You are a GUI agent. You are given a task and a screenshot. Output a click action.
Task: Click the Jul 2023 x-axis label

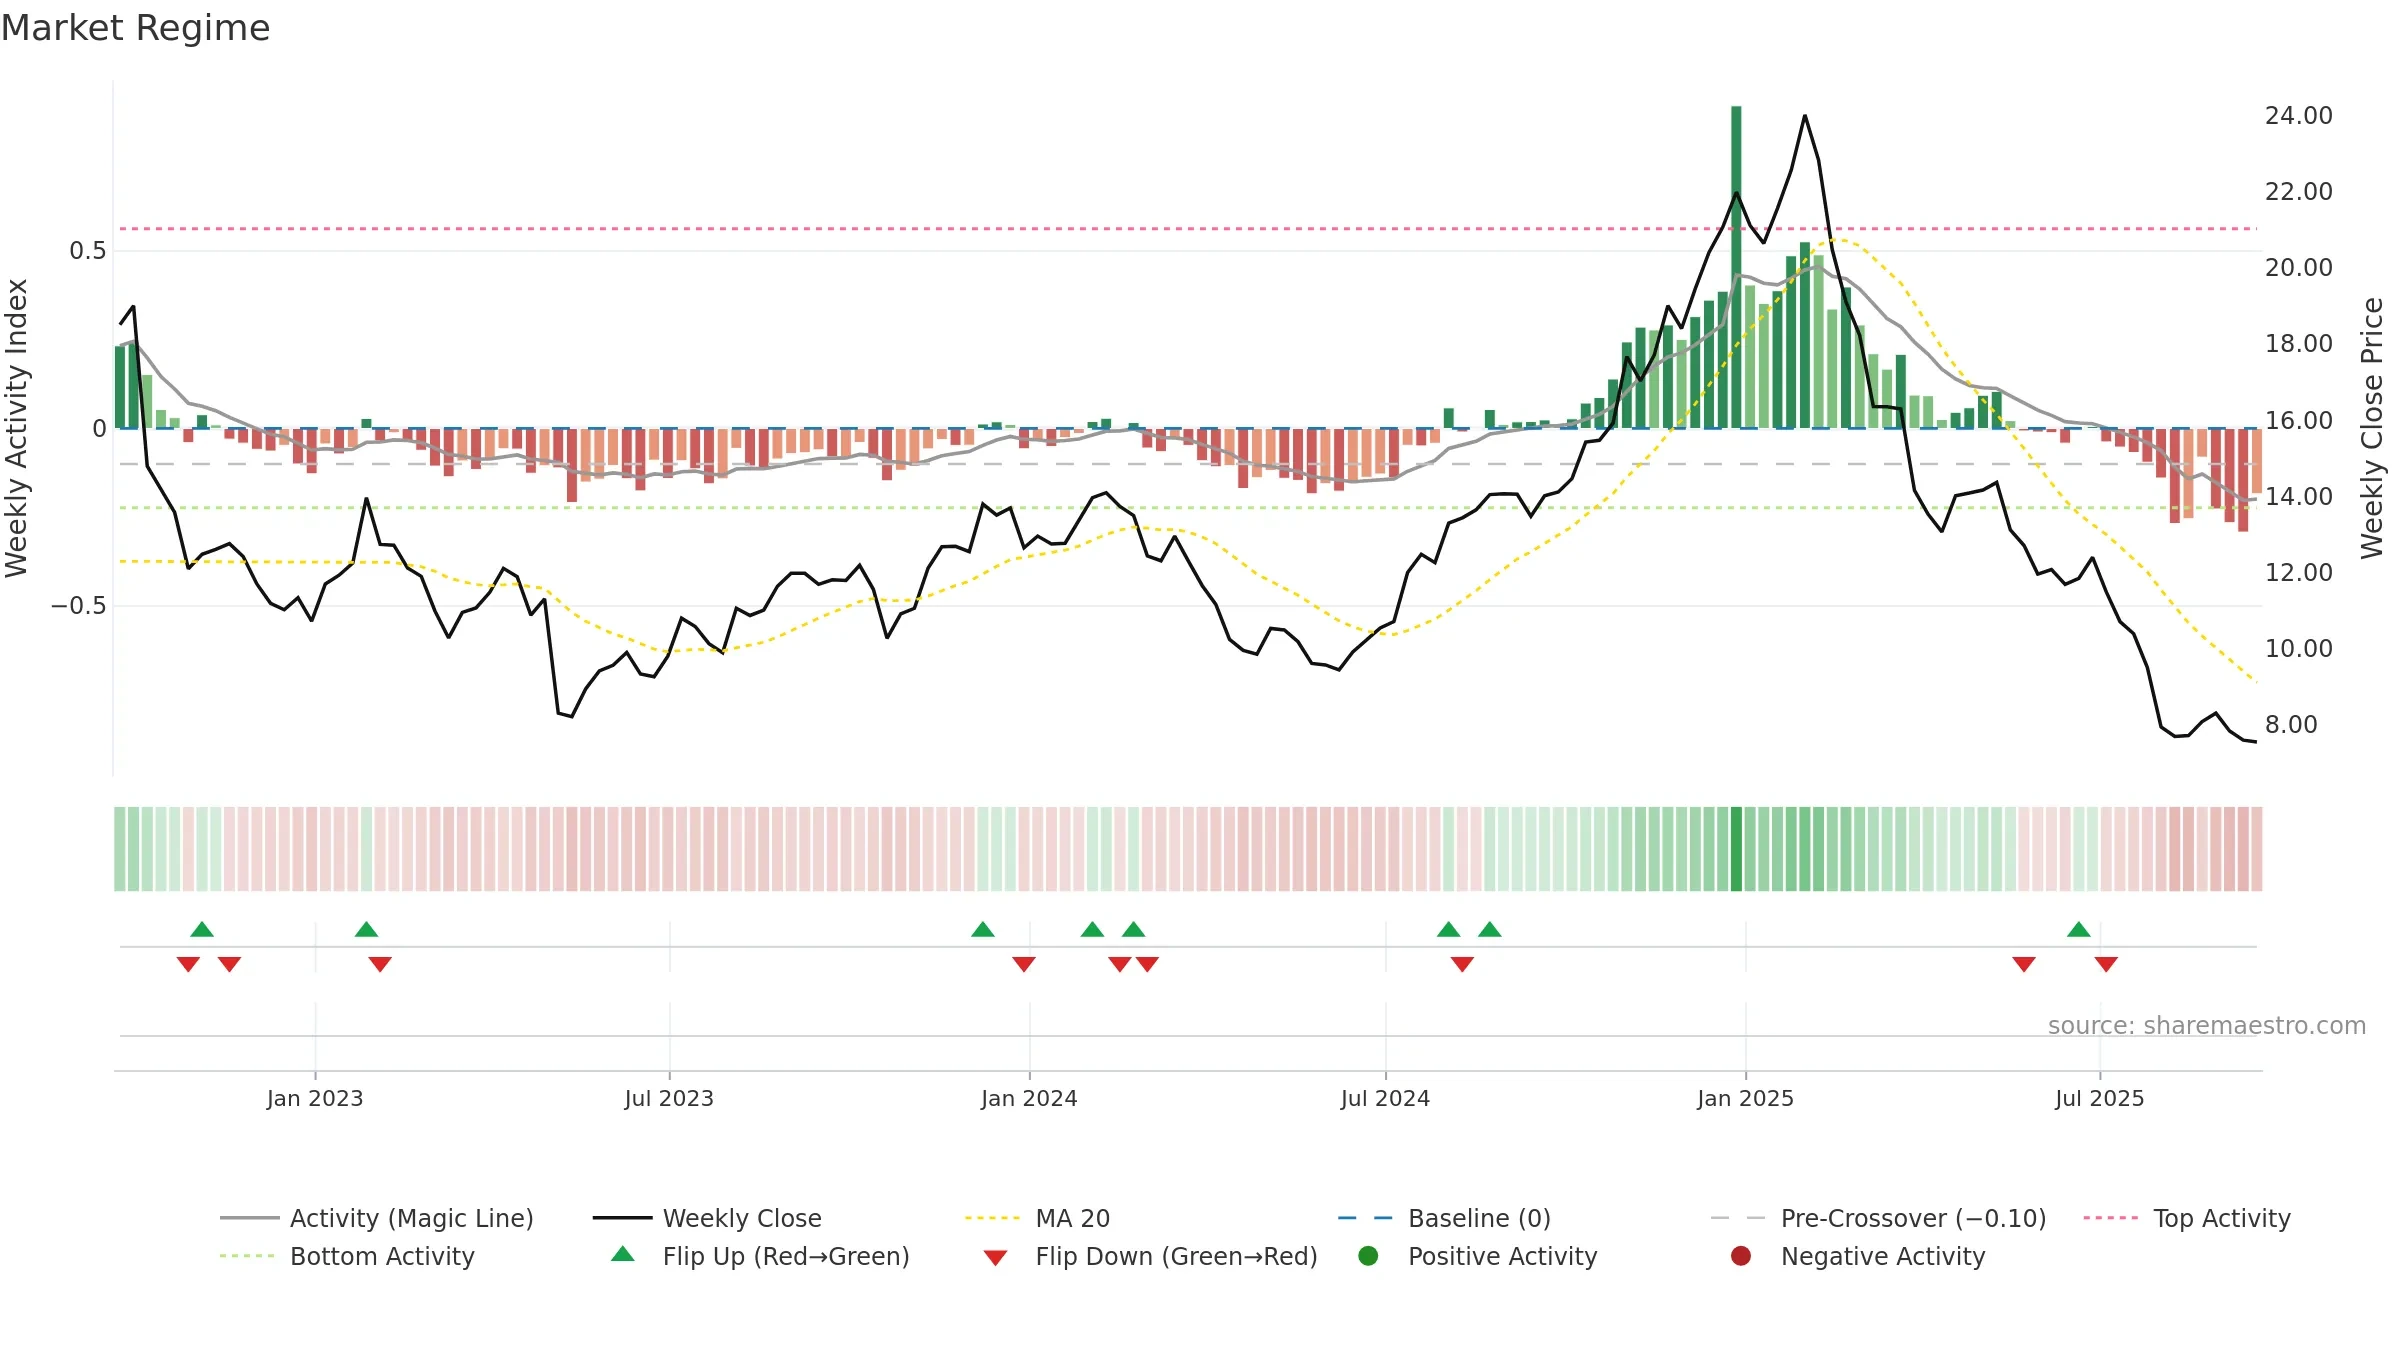click(x=669, y=1098)
